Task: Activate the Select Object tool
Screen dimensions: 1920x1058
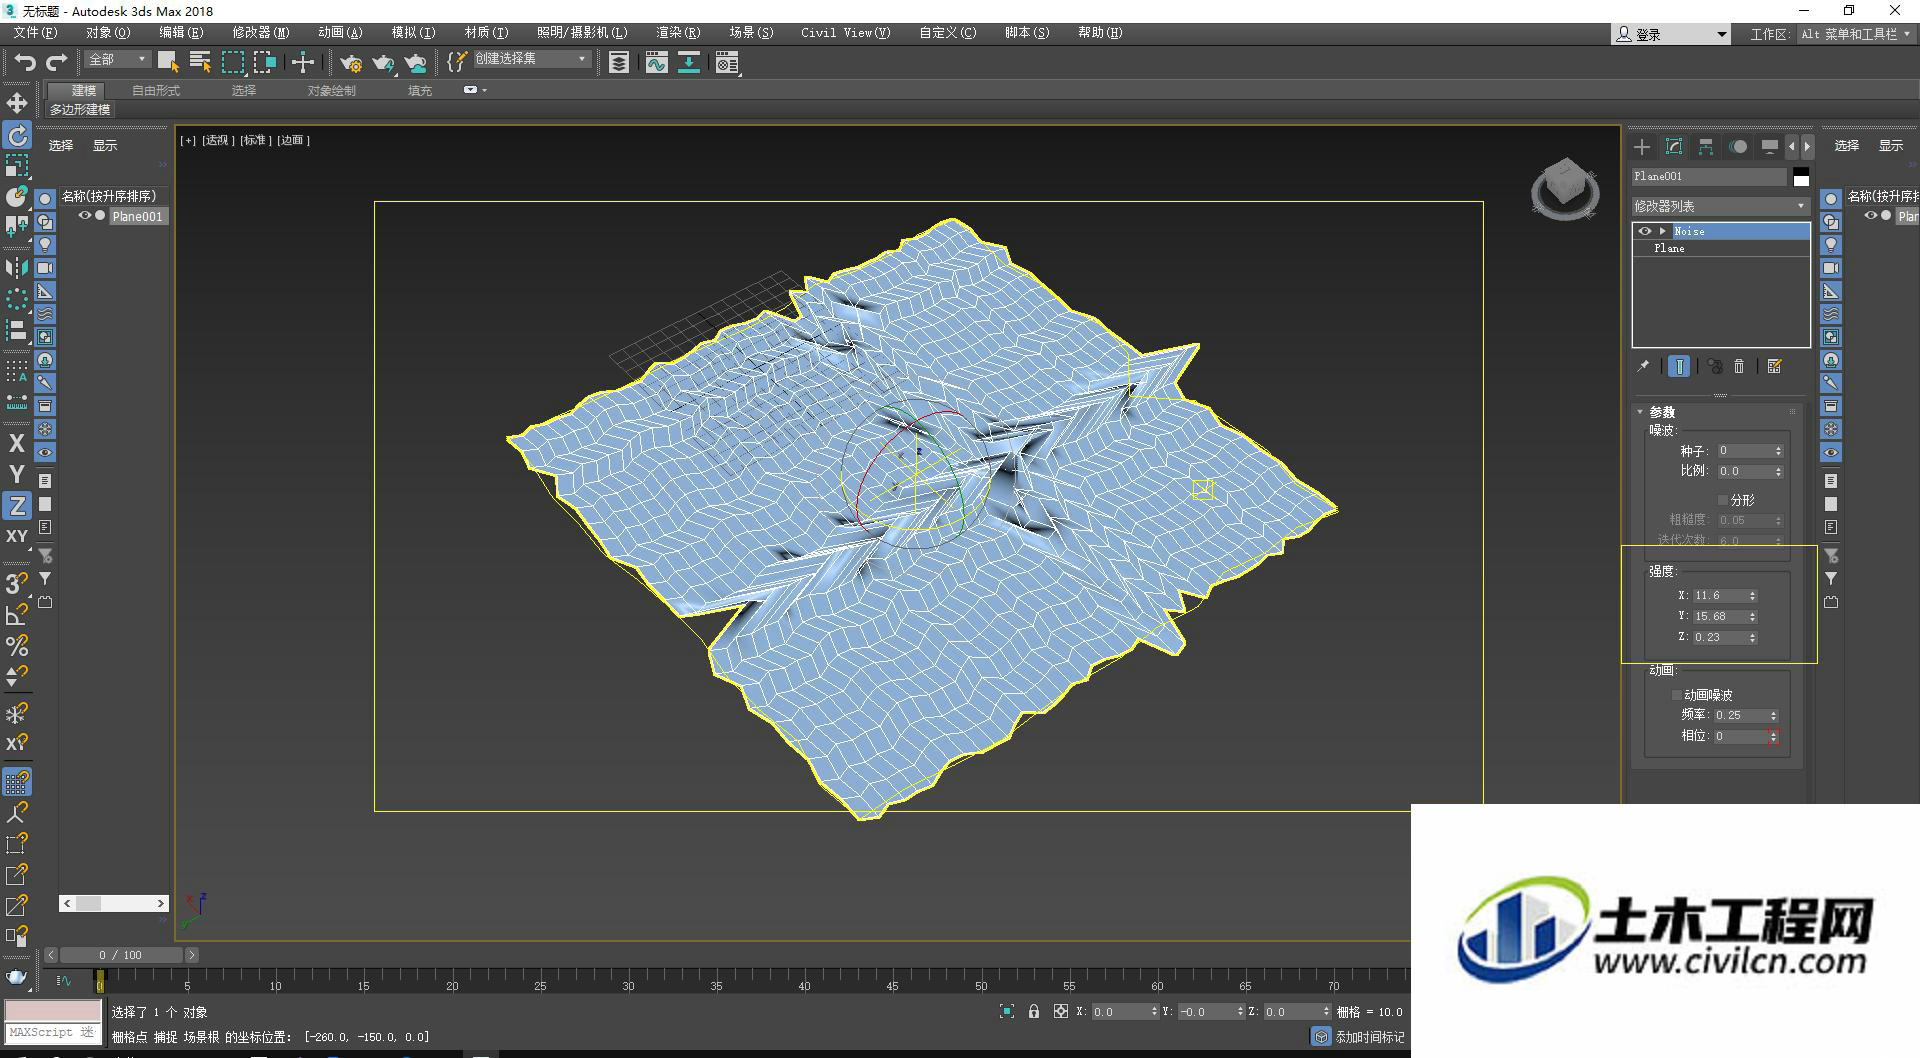Action: (168, 63)
